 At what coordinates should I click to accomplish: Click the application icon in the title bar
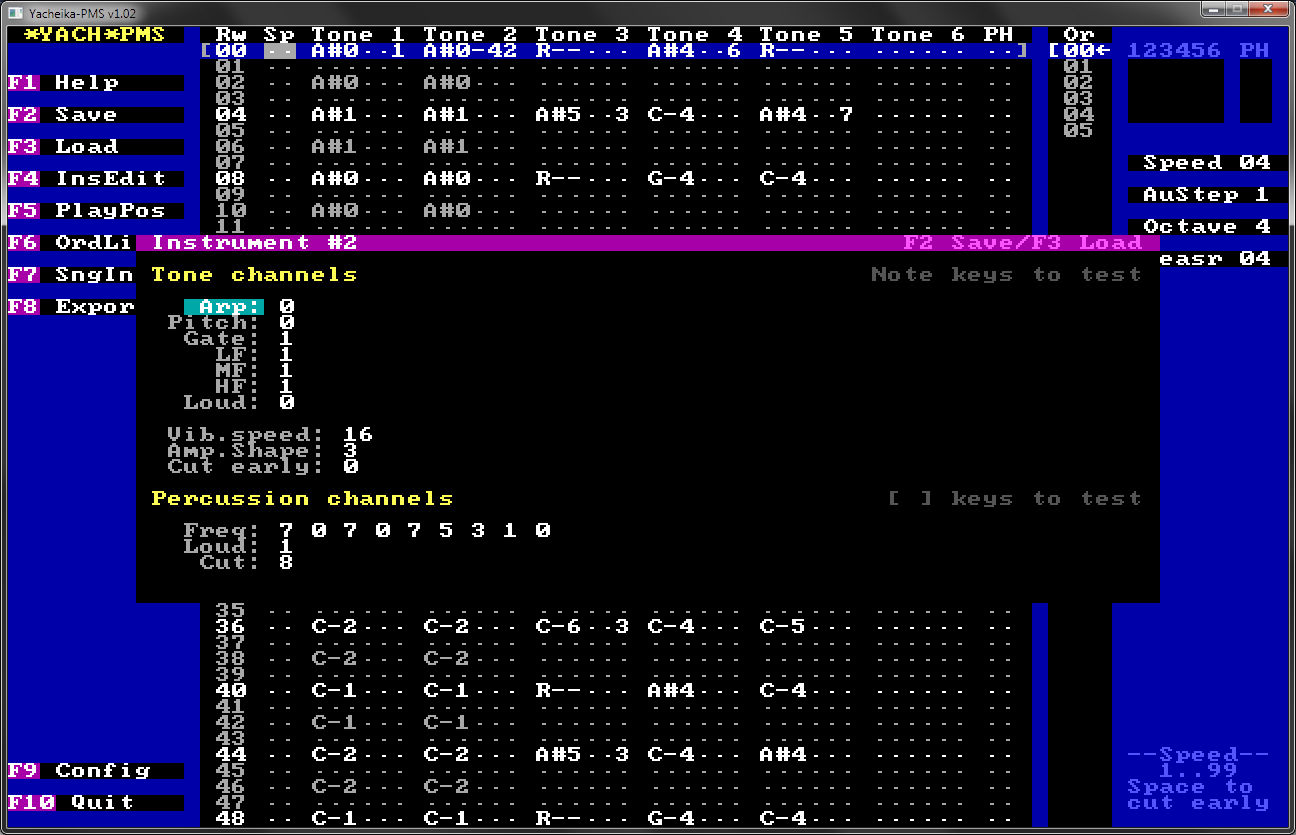[14, 13]
